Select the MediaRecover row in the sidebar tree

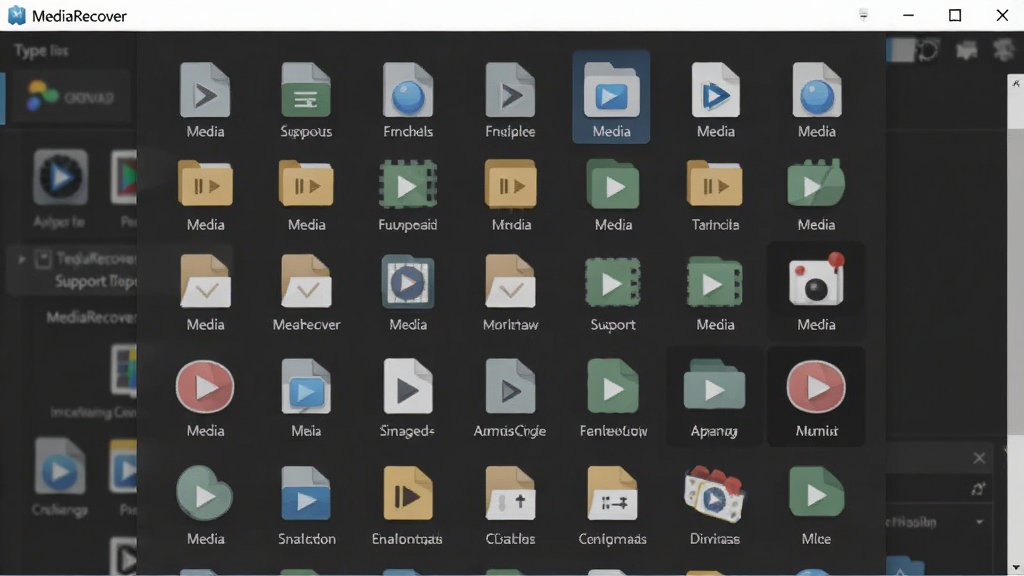point(91,317)
